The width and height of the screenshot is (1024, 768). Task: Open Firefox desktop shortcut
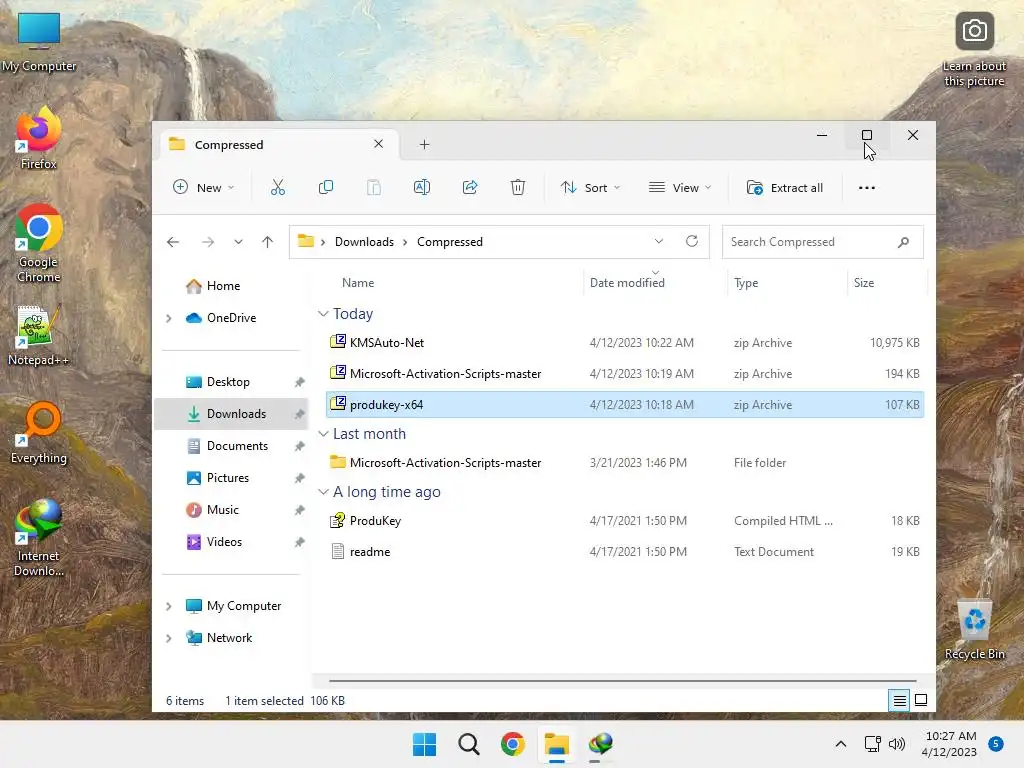click(39, 138)
